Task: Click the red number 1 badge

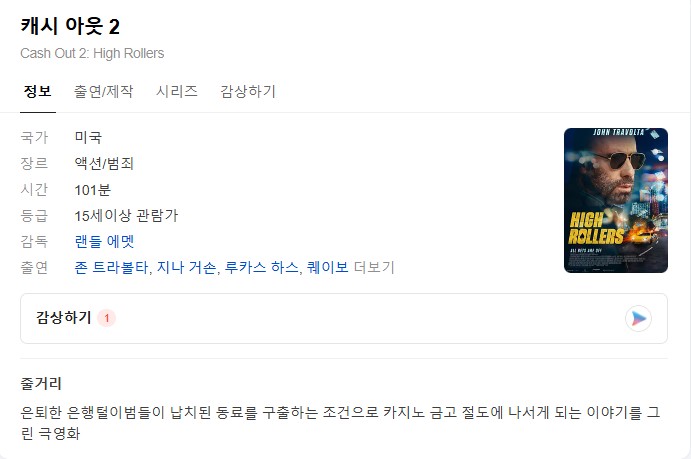Action: (x=106, y=318)
